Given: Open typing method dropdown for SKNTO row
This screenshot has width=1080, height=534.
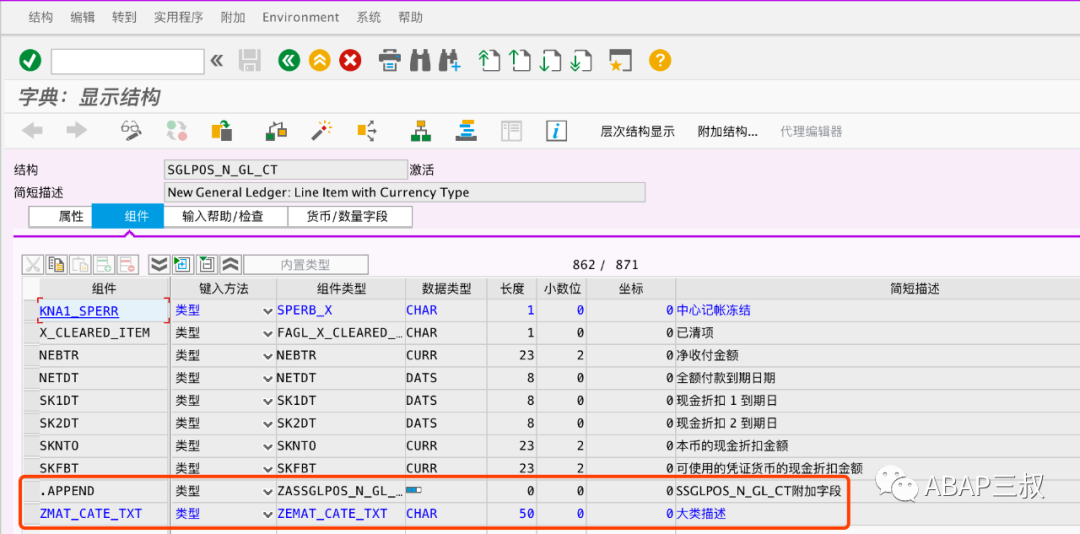Looking at the screenshot, I should point(268,446).
